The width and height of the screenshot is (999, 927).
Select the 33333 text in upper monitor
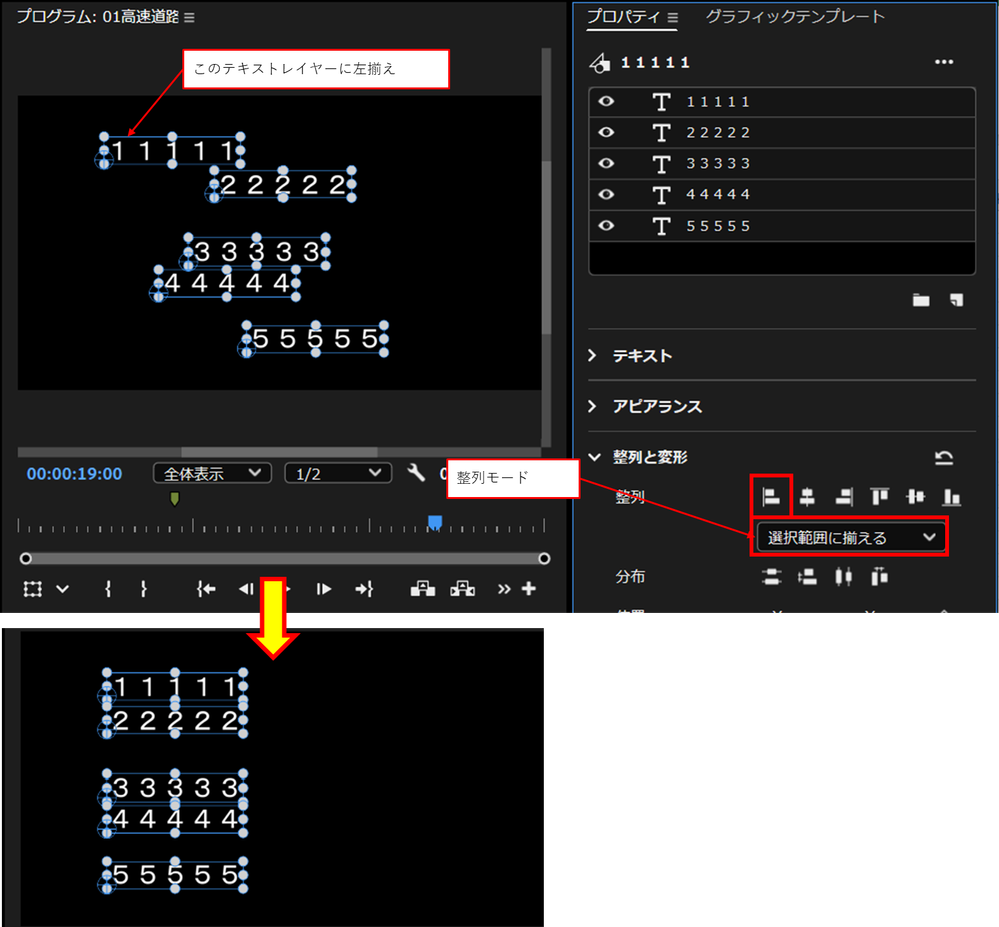(x=257, y=252)
